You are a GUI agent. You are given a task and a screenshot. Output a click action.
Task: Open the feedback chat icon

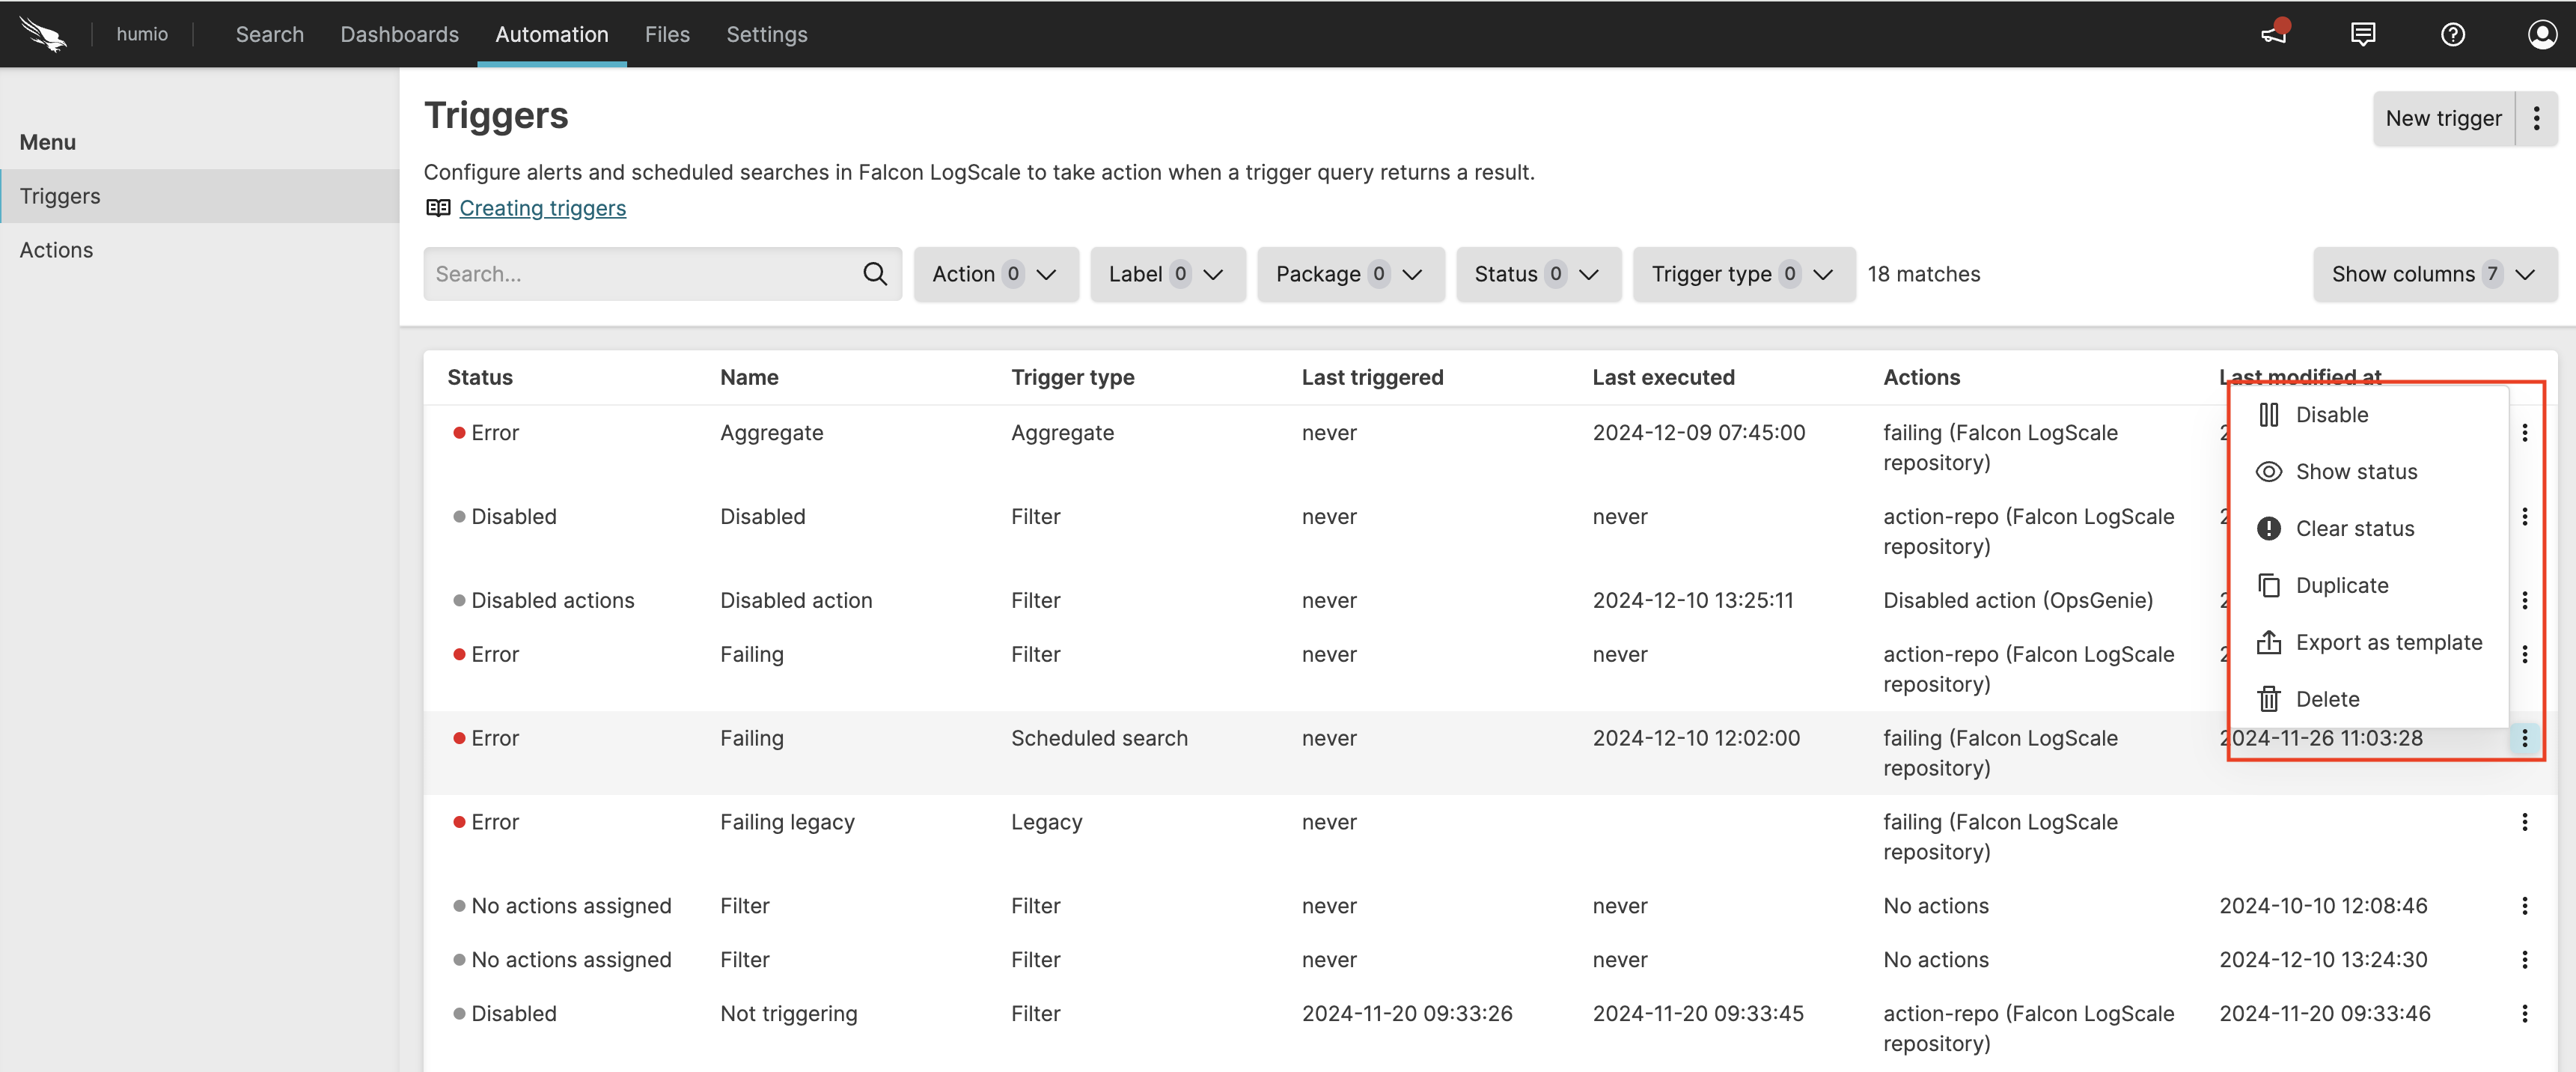2363,34
